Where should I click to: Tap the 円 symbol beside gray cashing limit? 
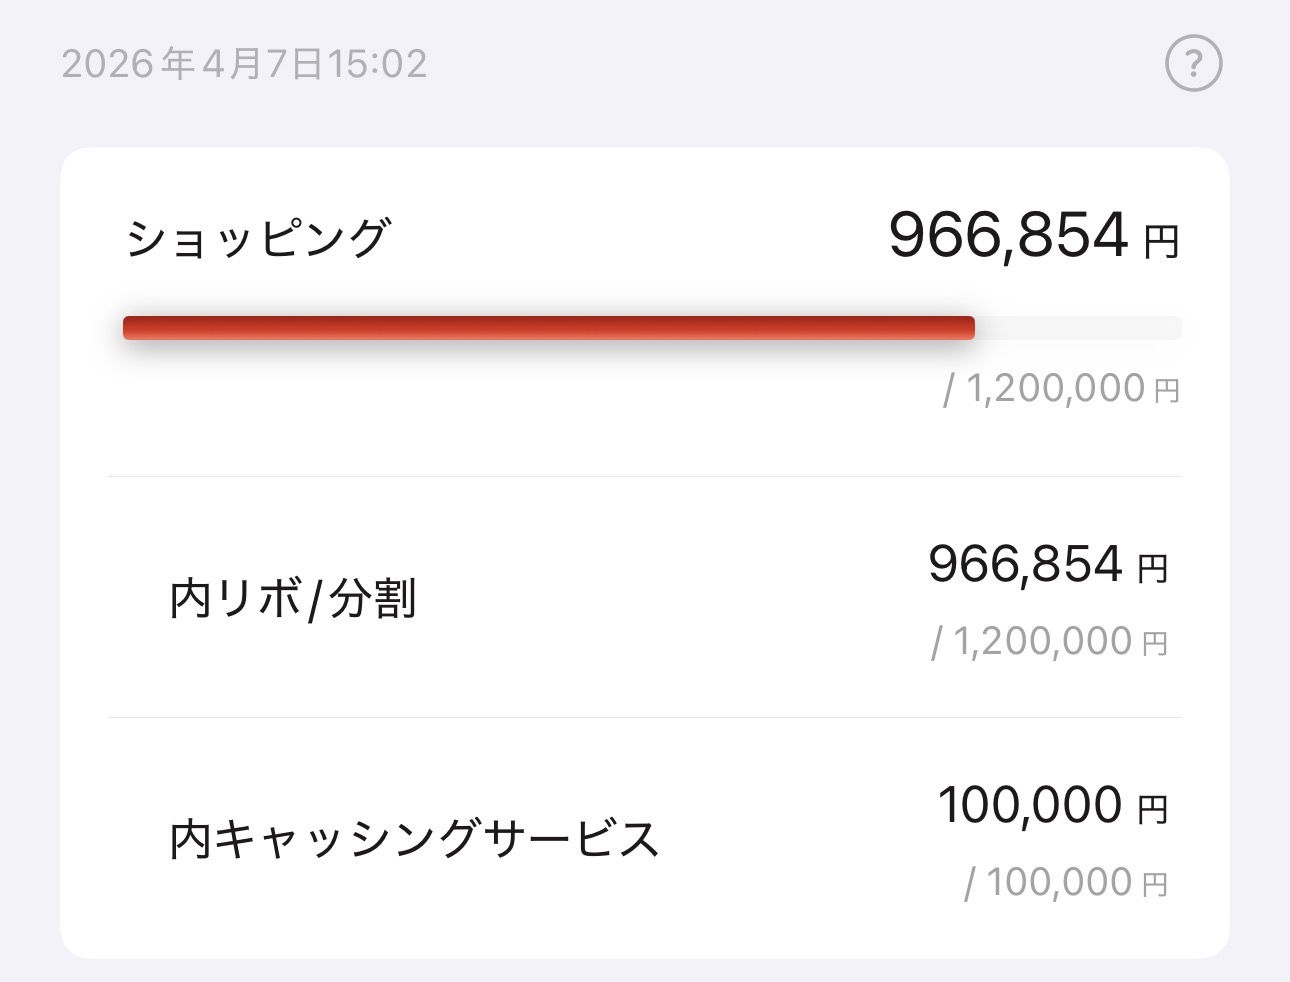1155,885
